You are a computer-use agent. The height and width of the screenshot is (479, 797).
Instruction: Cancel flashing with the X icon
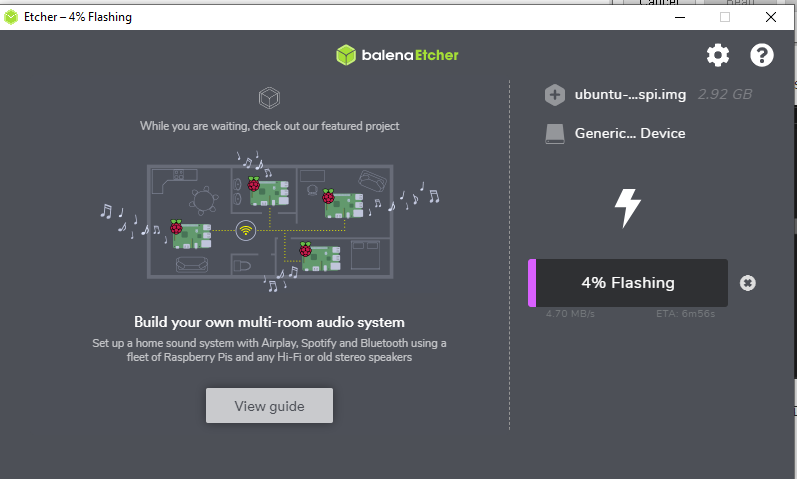pos(747,283)
